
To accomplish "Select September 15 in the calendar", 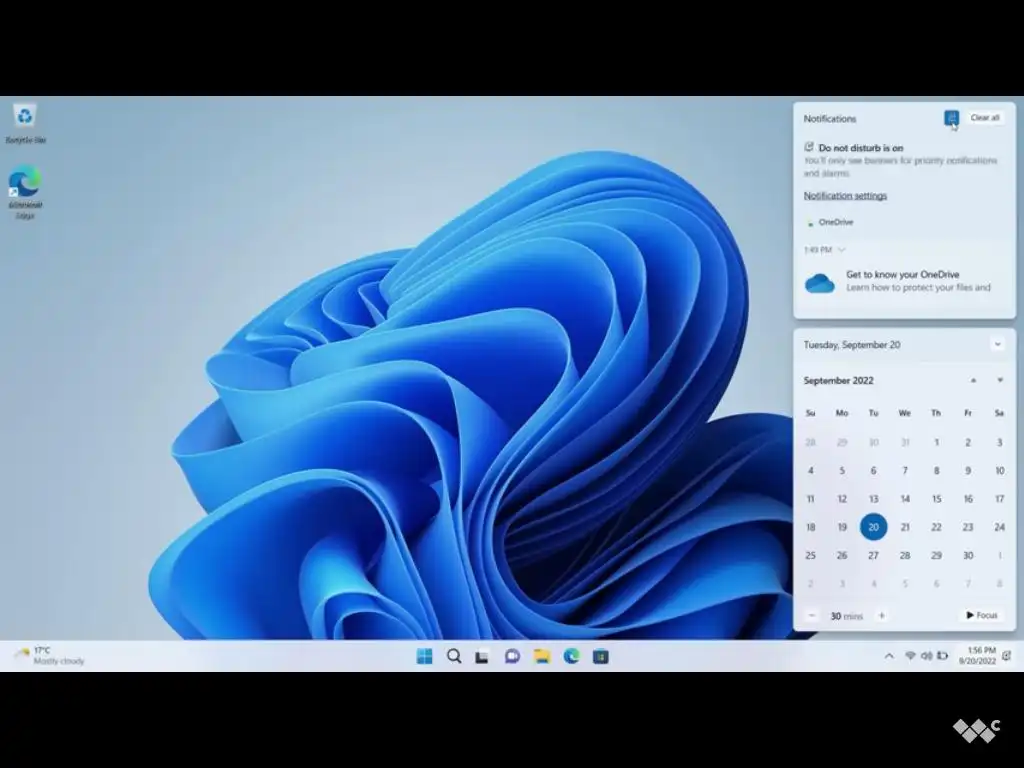I will pos(936,499).
